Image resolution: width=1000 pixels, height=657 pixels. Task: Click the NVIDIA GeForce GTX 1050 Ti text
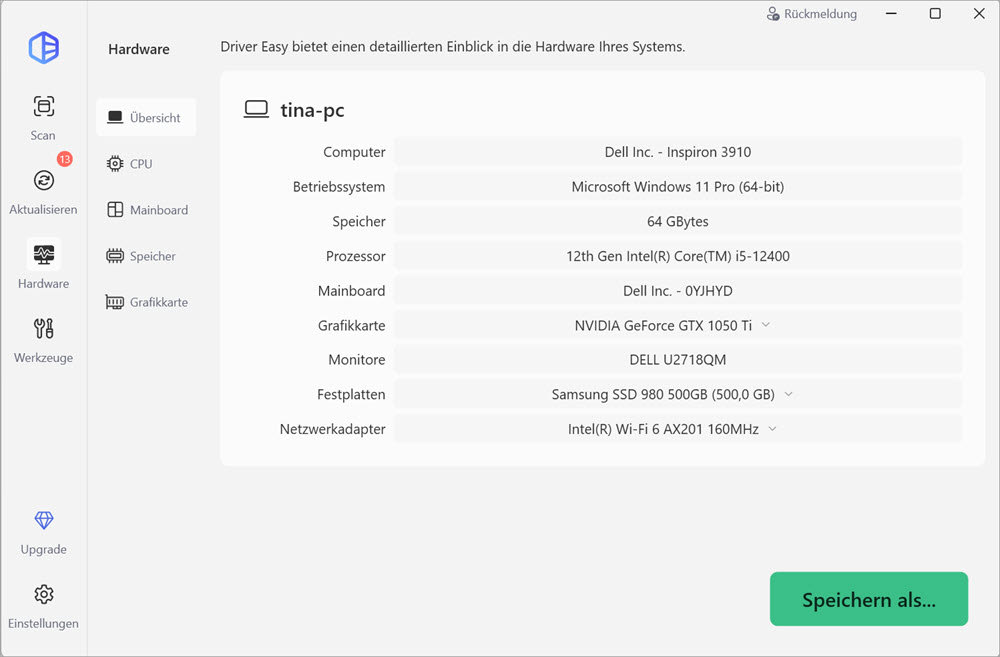point(663,325)
